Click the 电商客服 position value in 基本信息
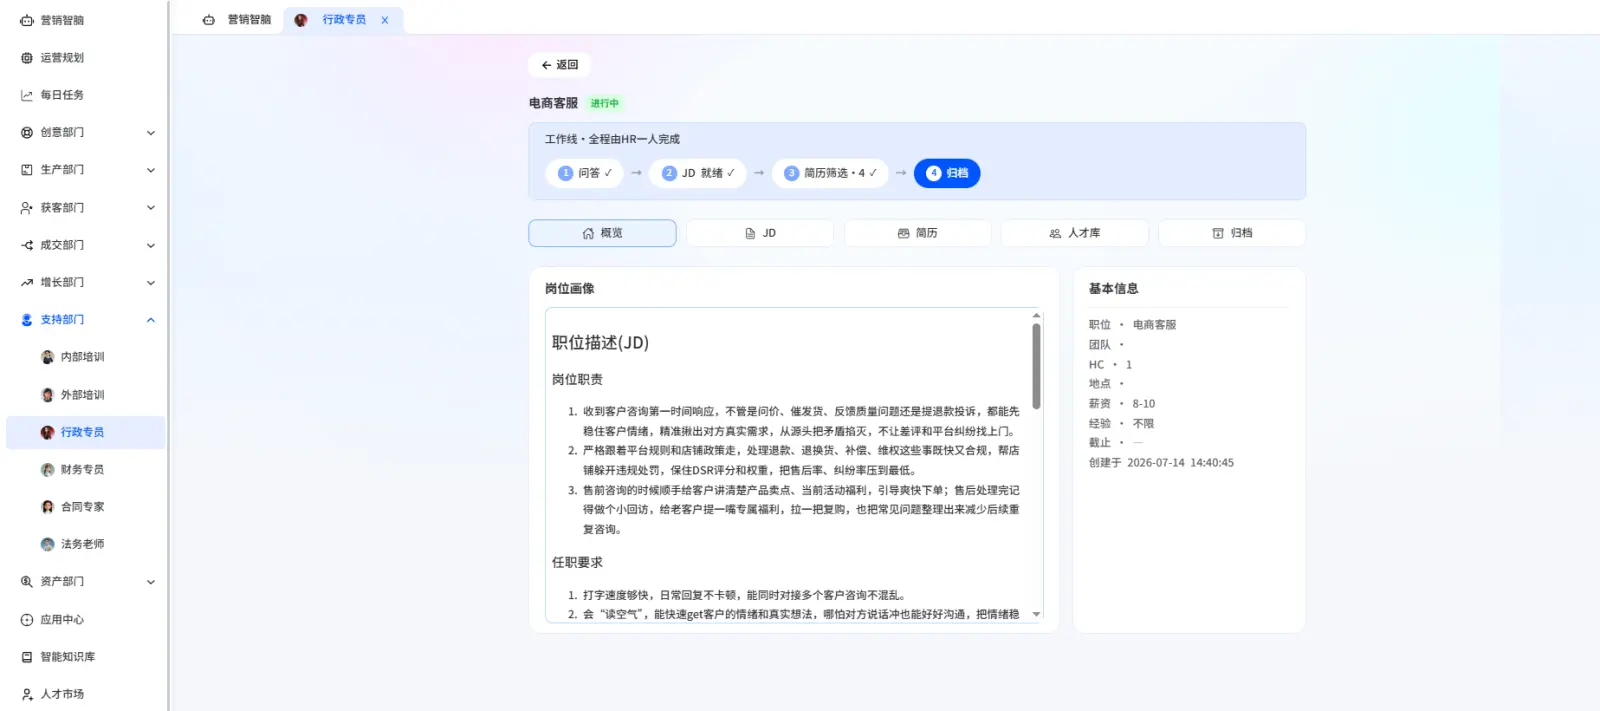The height and width of the screenshot is (711, 1600). tap(1154, 325)
